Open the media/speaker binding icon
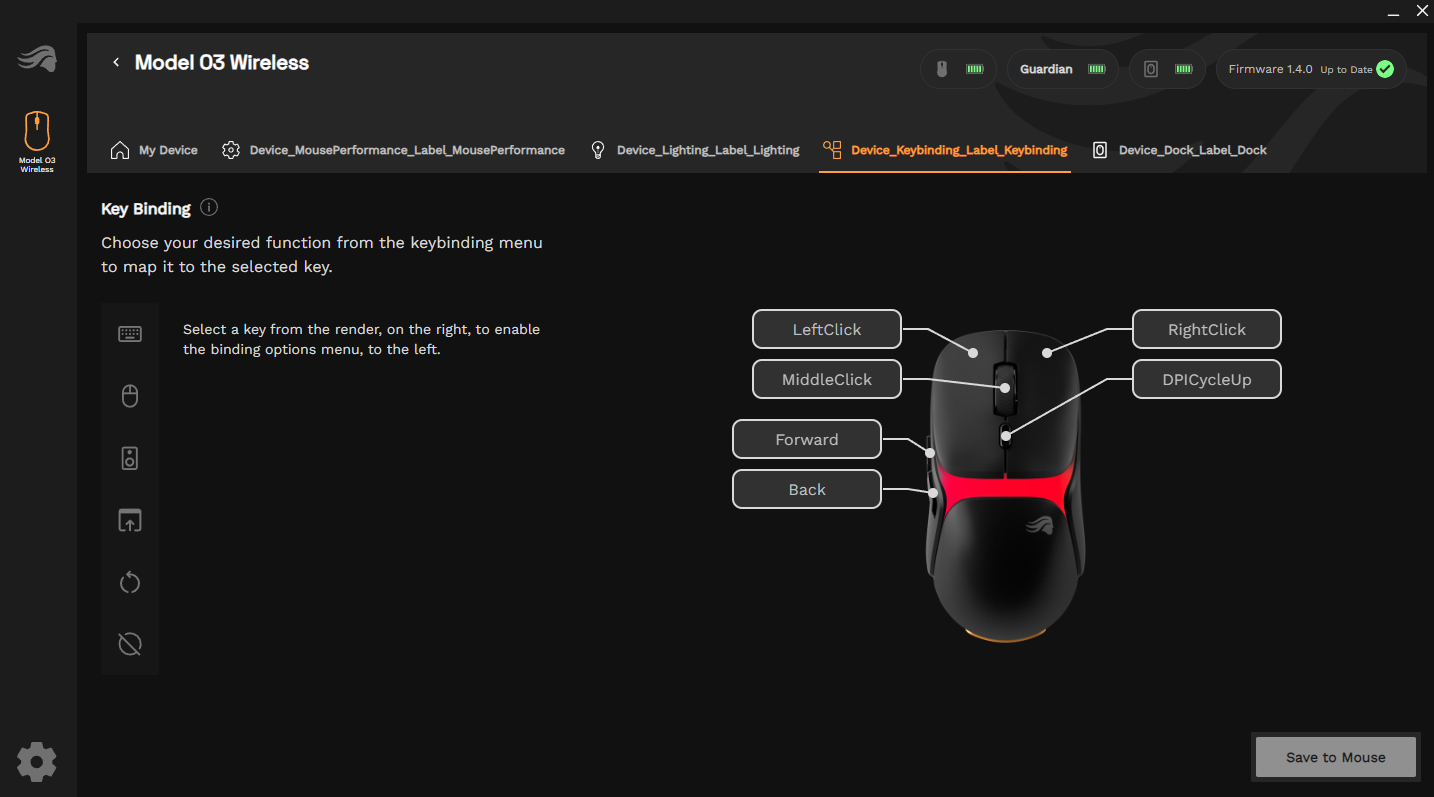The height and width of the screenshot is (797, 1434). click(130, 459)
